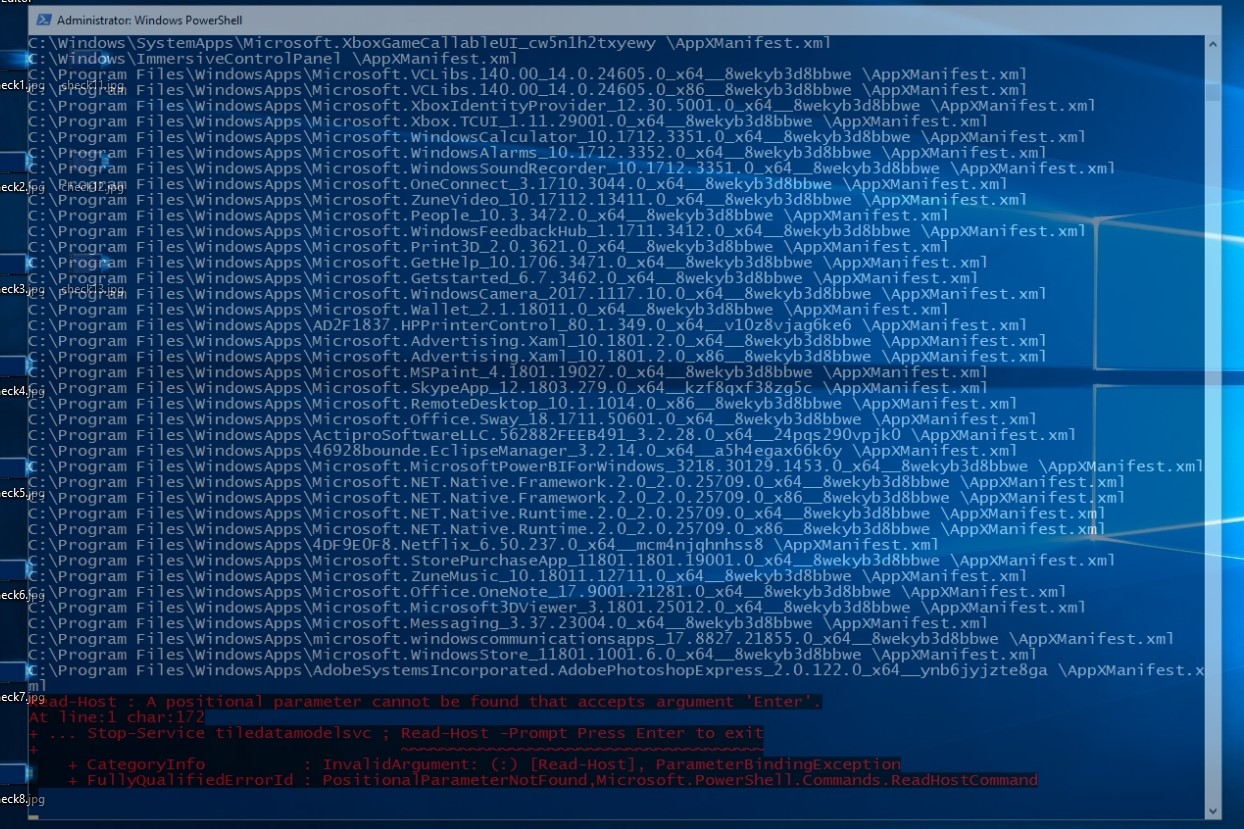Click the GetHelp manifest path line
The width and height of the screenshot is (1244, 829).
[x=507, y=262]
